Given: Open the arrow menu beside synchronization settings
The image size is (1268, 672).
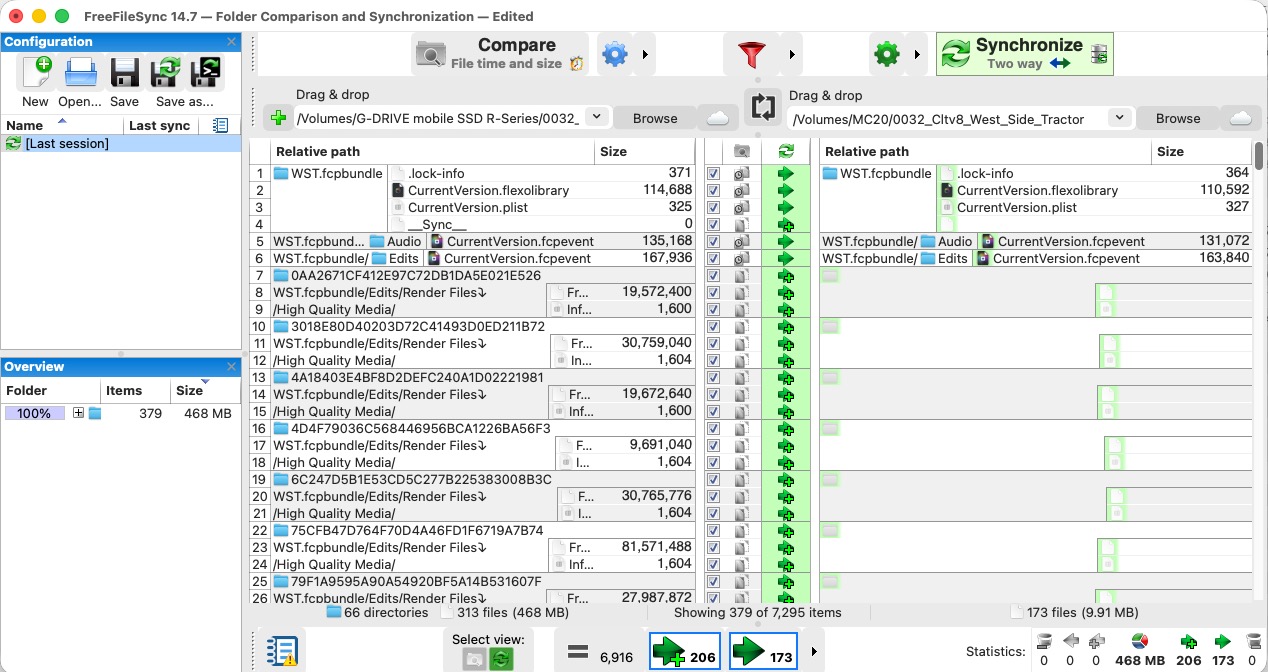Looking at the screenshot, I should (917, 54).
